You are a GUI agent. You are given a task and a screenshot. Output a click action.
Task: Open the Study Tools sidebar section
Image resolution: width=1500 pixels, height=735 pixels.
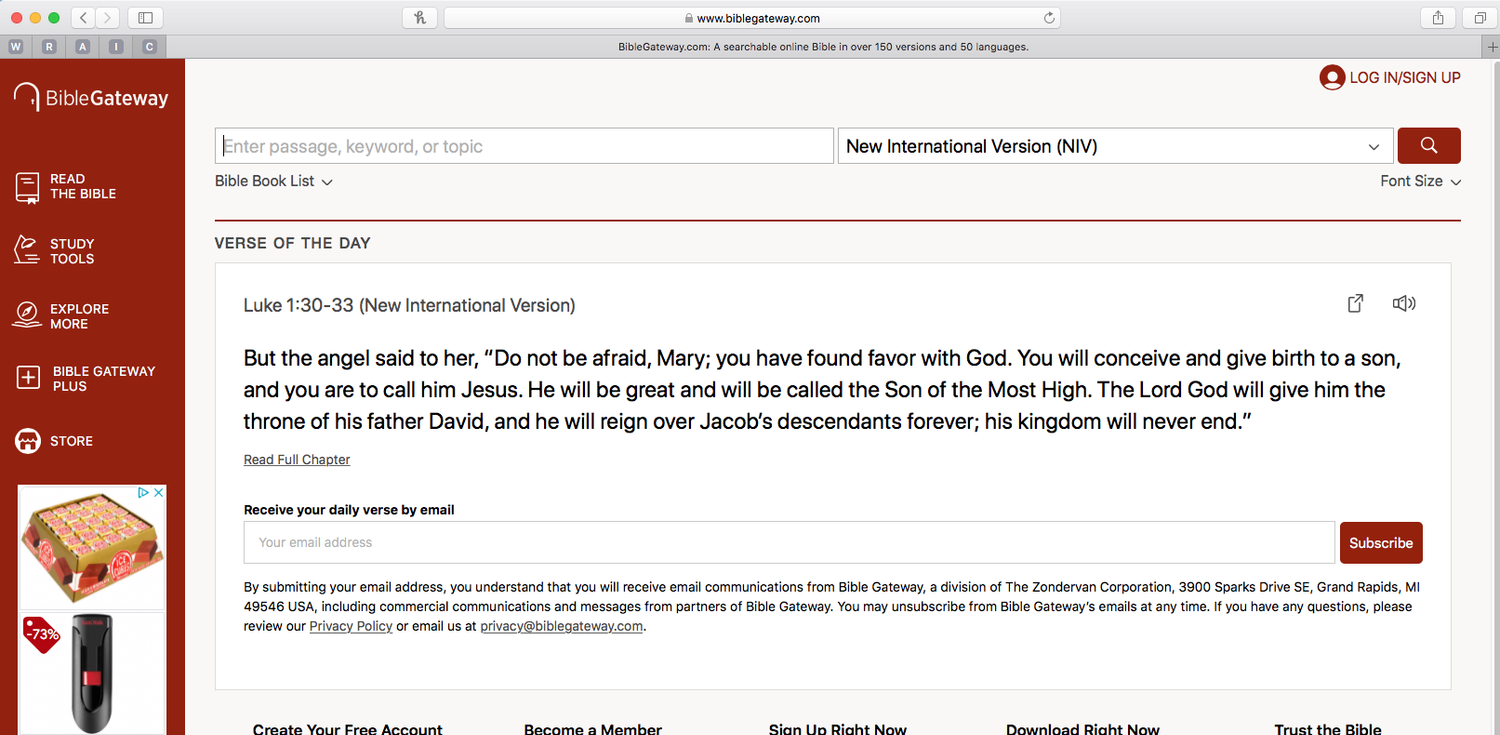tap(55, 251)
